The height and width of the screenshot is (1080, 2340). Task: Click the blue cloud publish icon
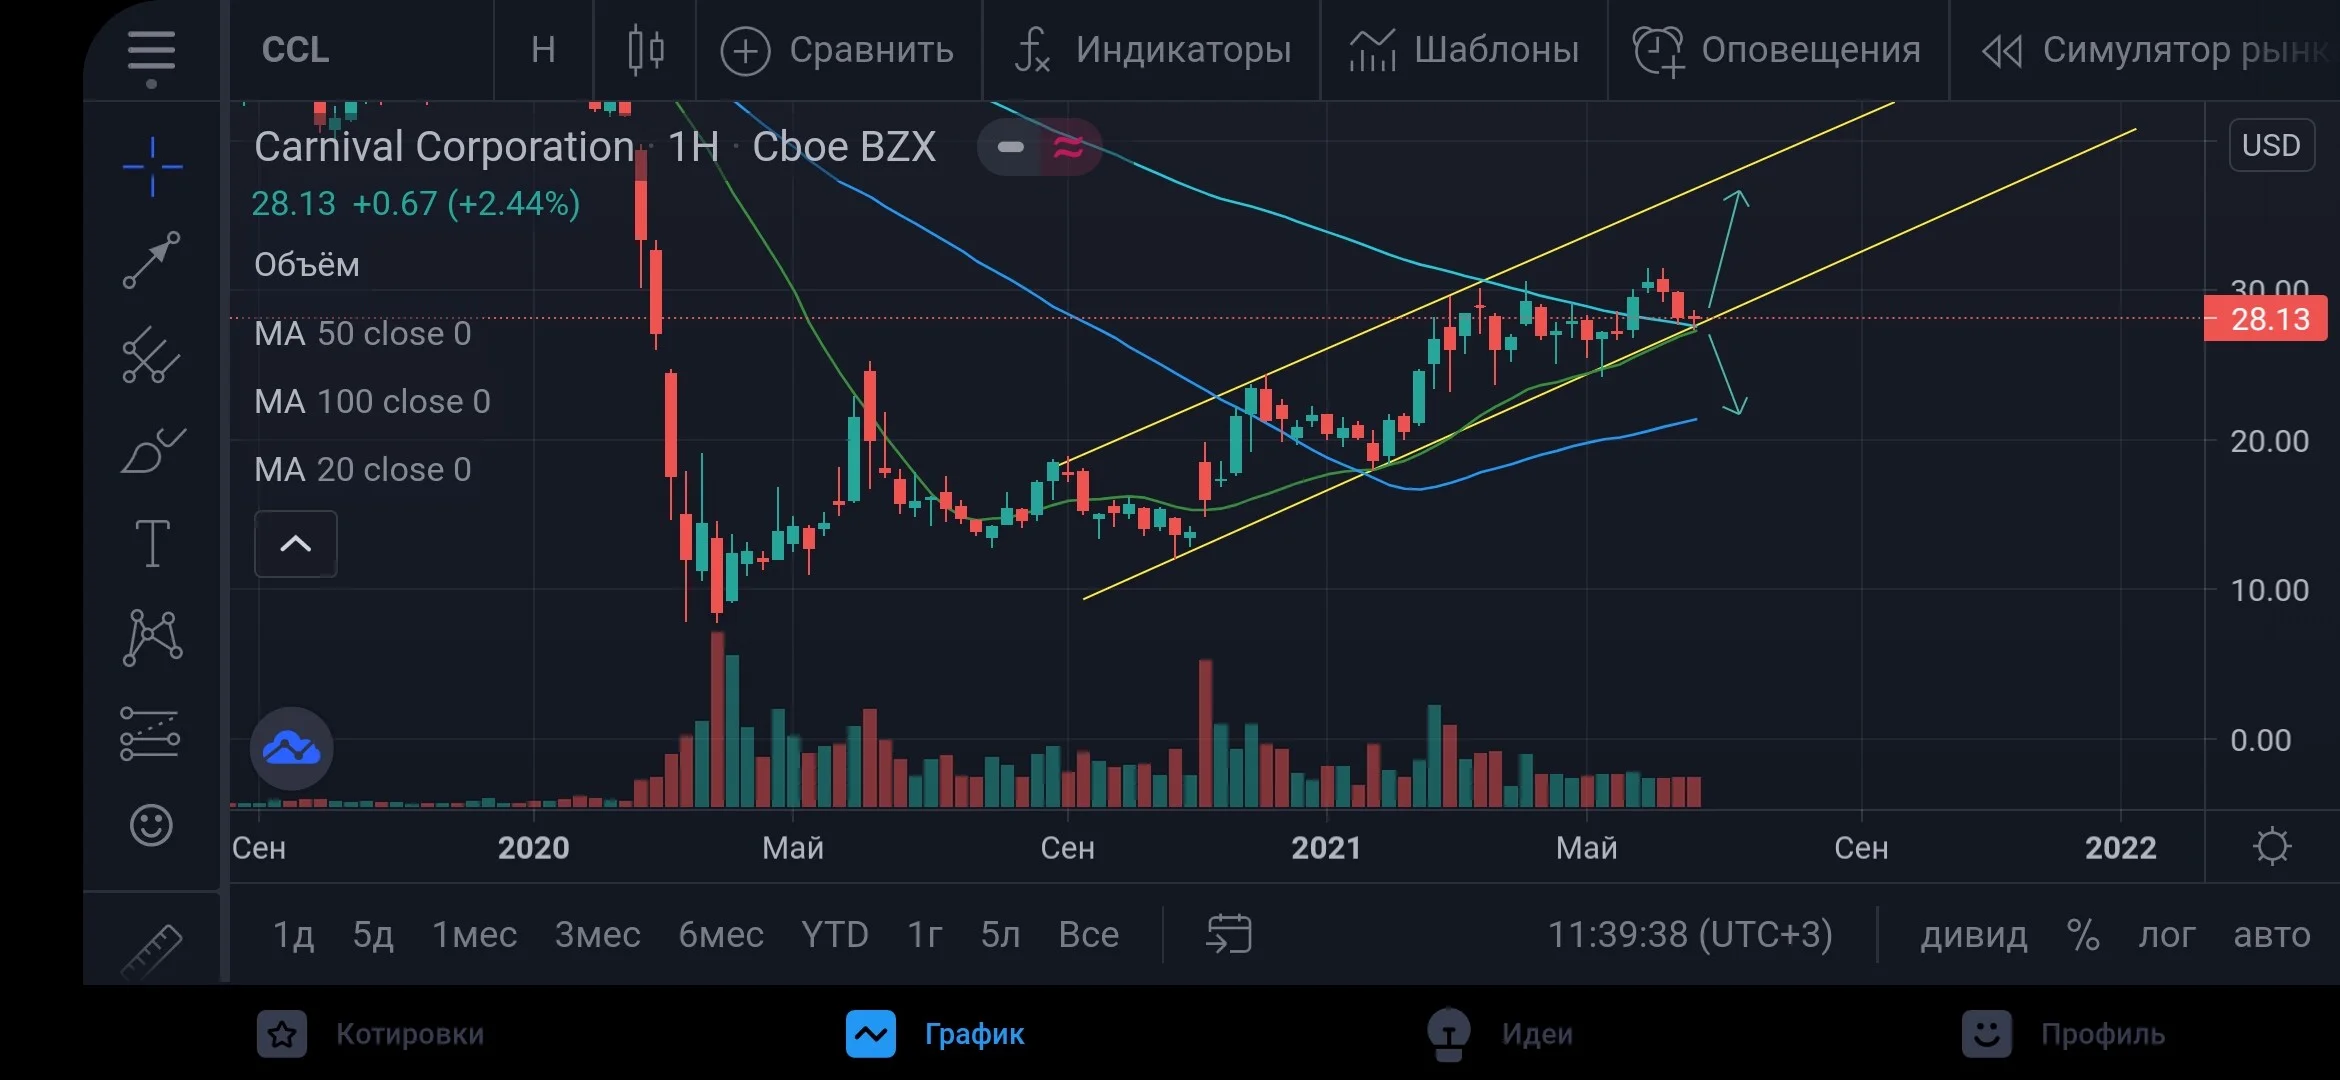[291, 748]
